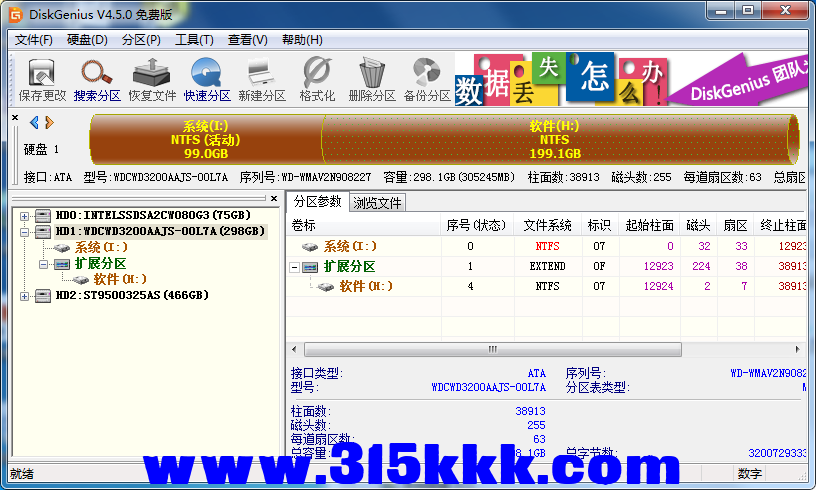816x490 pixels.
Task: Click the 扩展分区 icon in the tree
Action: pyautogui.click(x=62, y=264)
